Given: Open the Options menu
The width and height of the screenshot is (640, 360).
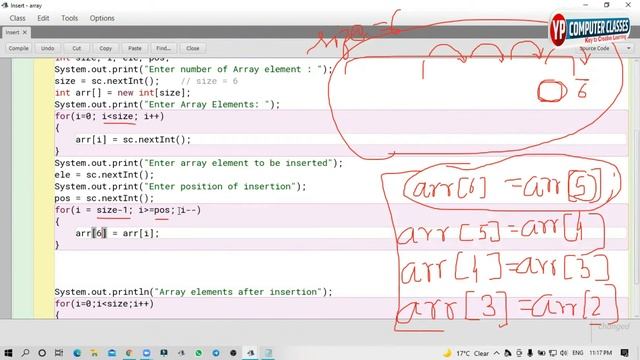Looking at the screenshot, I should point(102,18).
